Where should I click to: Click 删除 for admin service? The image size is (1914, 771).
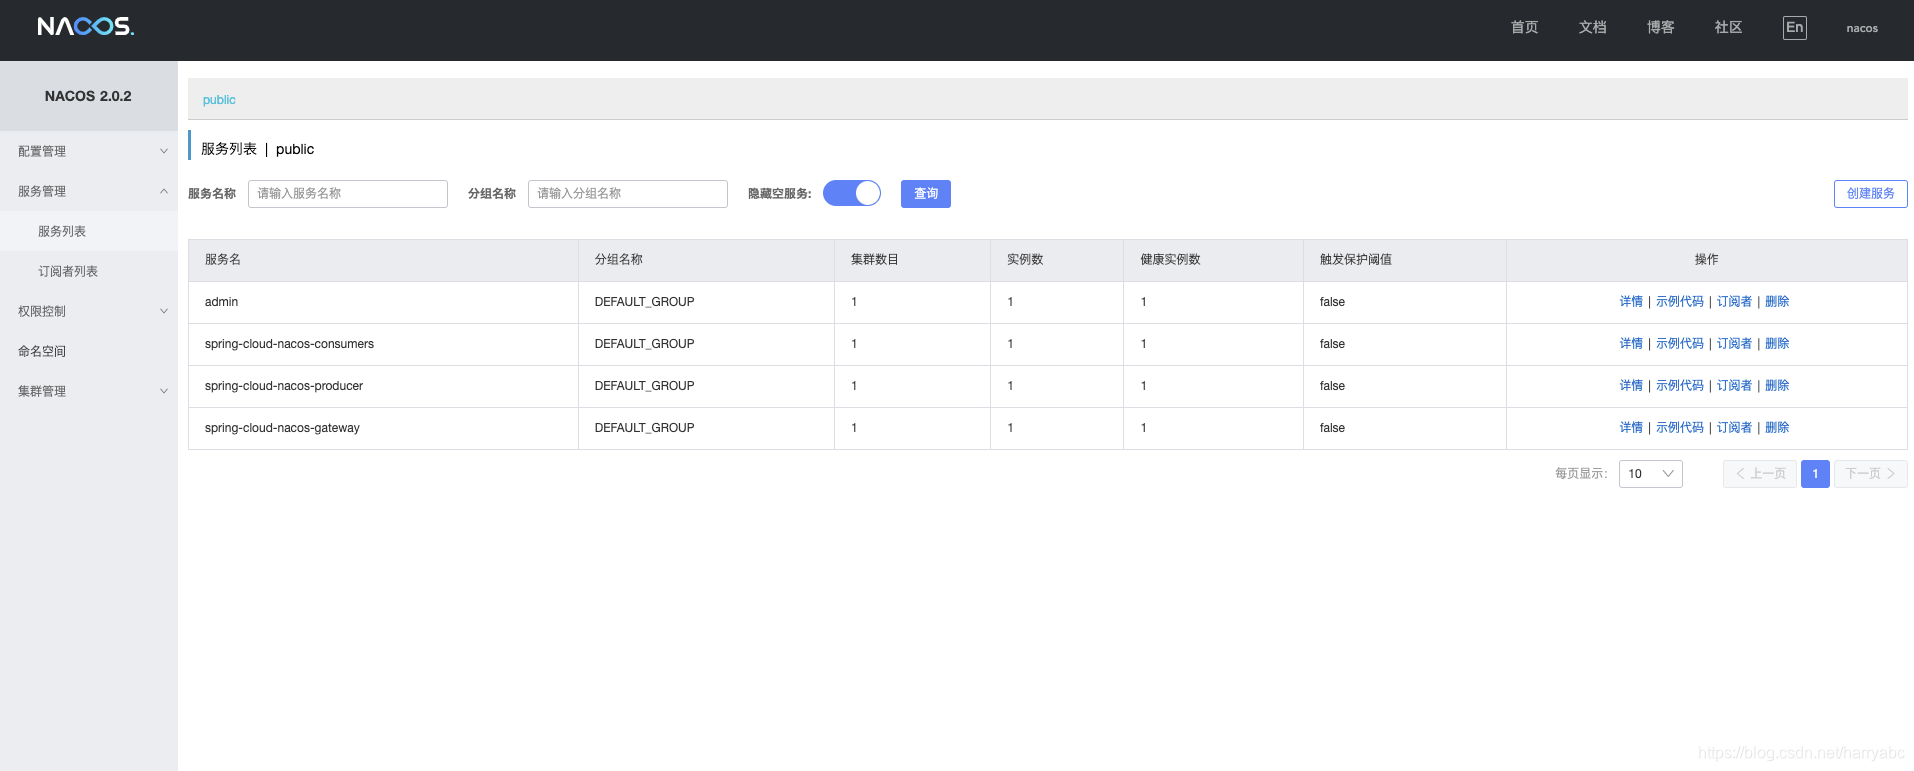(x=1777, y=302)
